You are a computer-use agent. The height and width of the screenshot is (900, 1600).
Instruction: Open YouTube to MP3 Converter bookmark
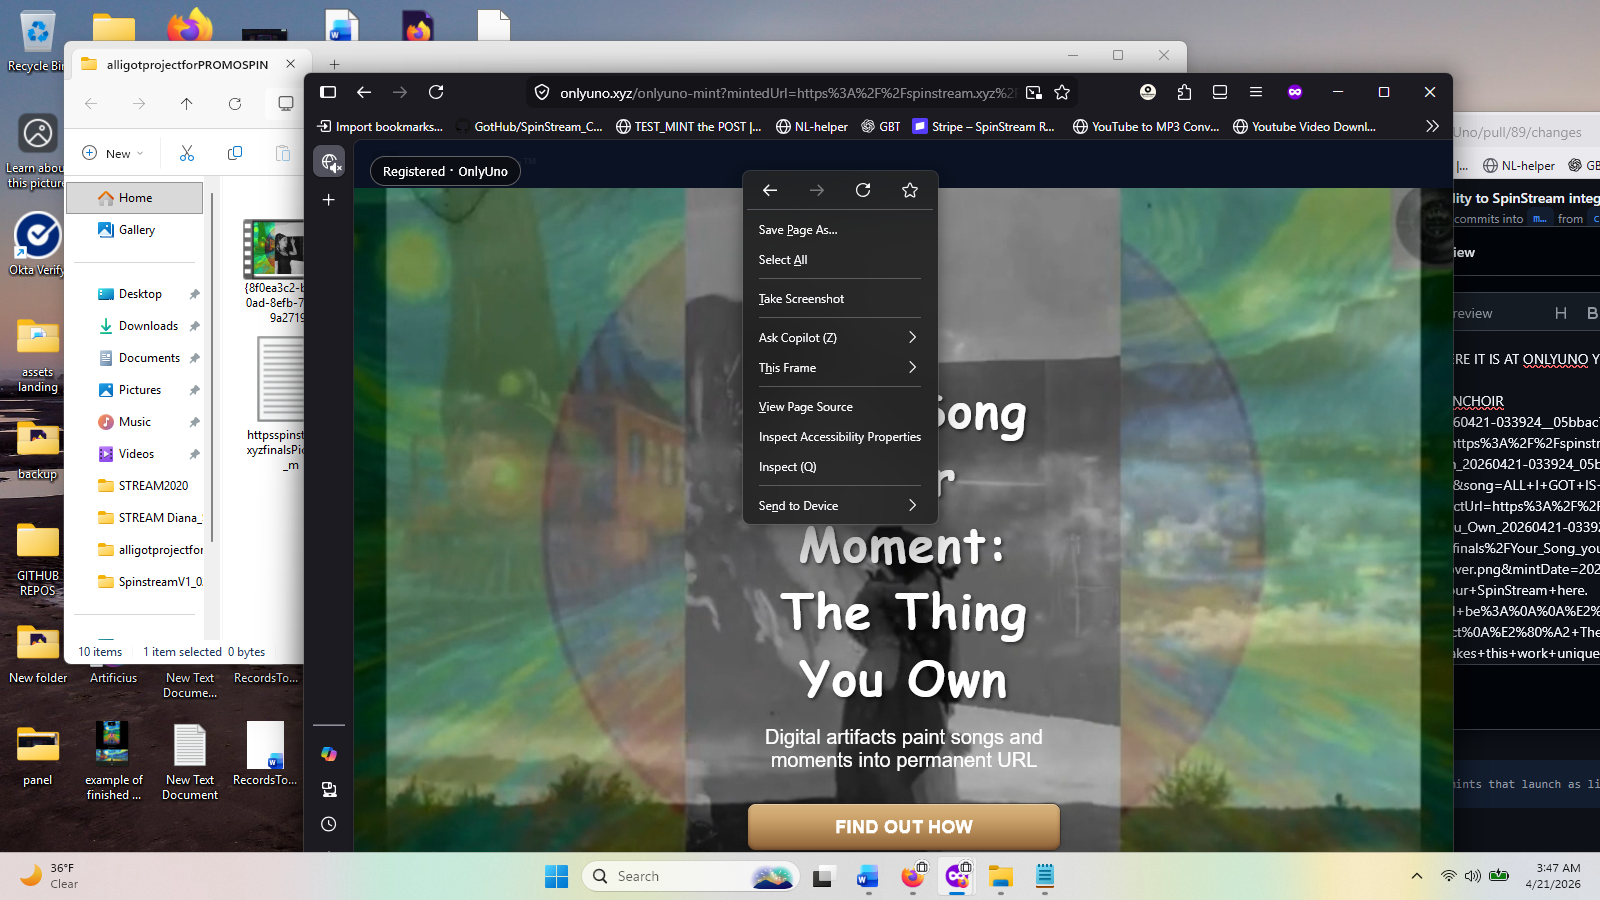(1146, 127)
